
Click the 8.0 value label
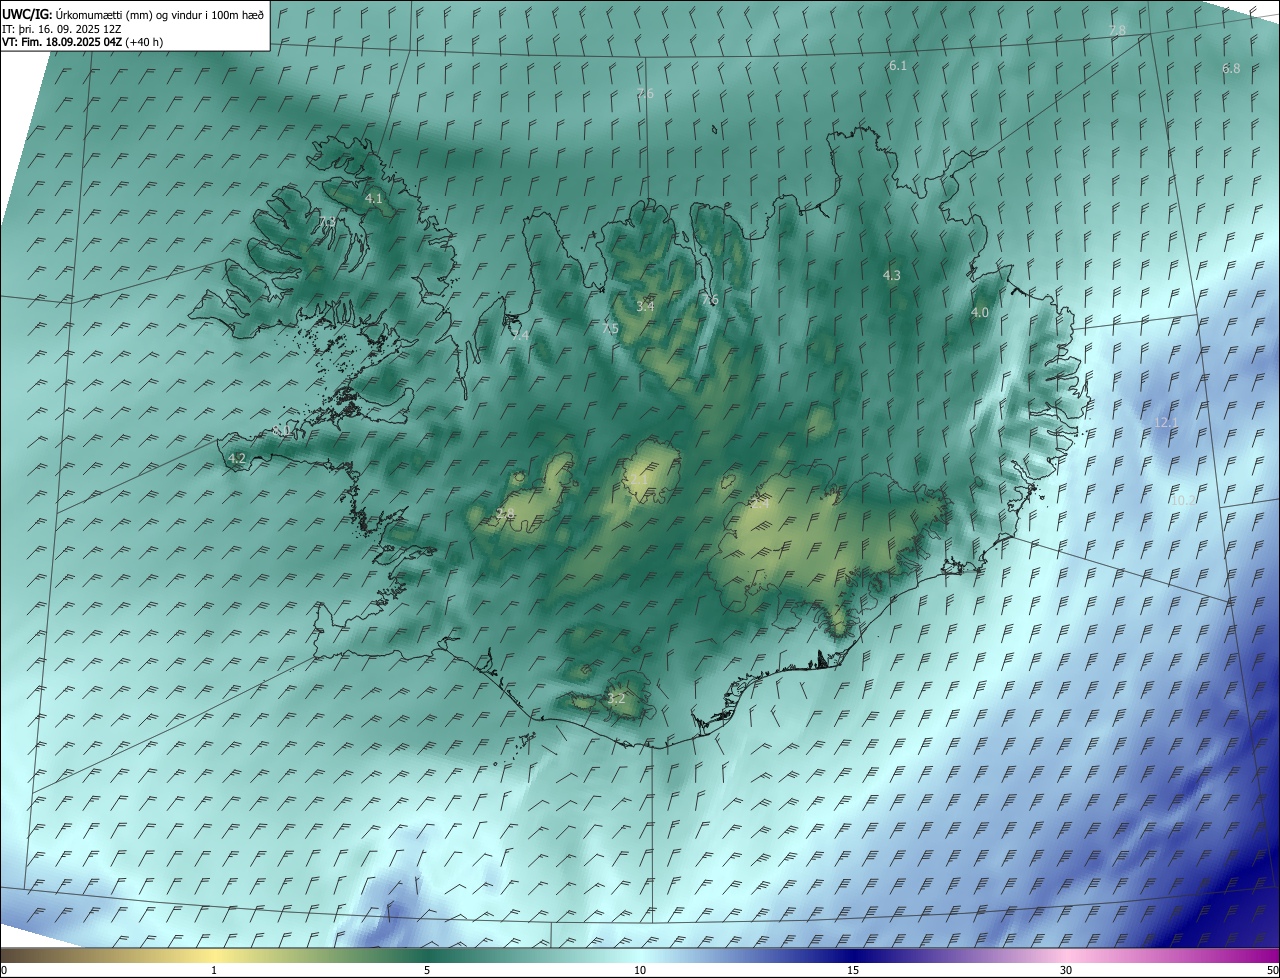(282, 430)
